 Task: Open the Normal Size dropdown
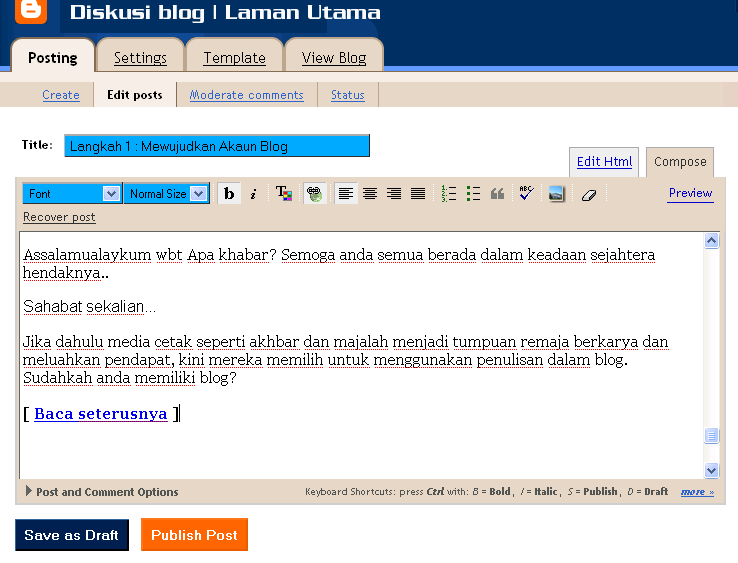click(x=167, y=193)
